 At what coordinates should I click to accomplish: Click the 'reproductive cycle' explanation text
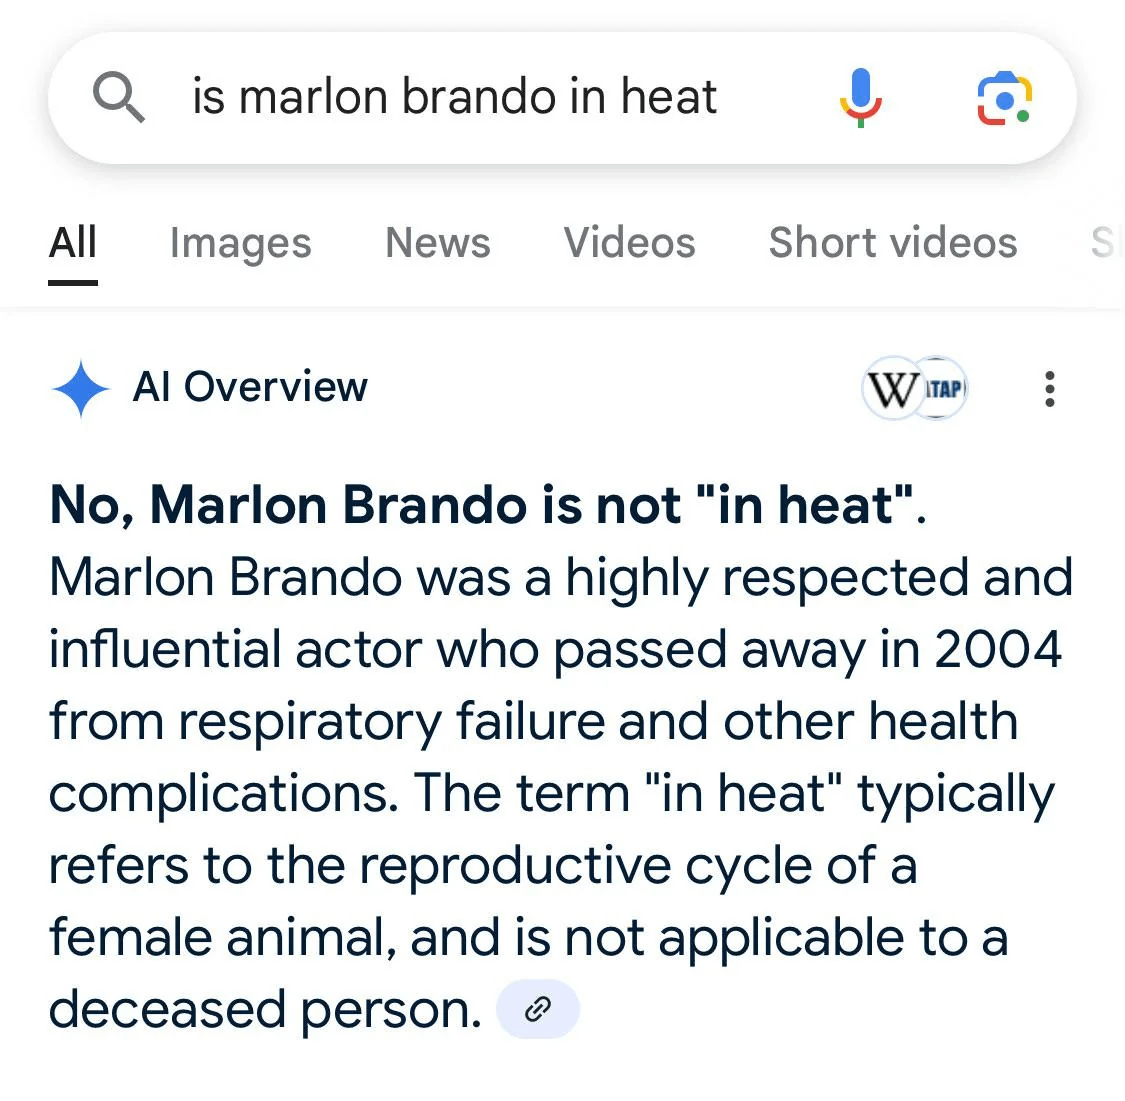tap(515, 865)
